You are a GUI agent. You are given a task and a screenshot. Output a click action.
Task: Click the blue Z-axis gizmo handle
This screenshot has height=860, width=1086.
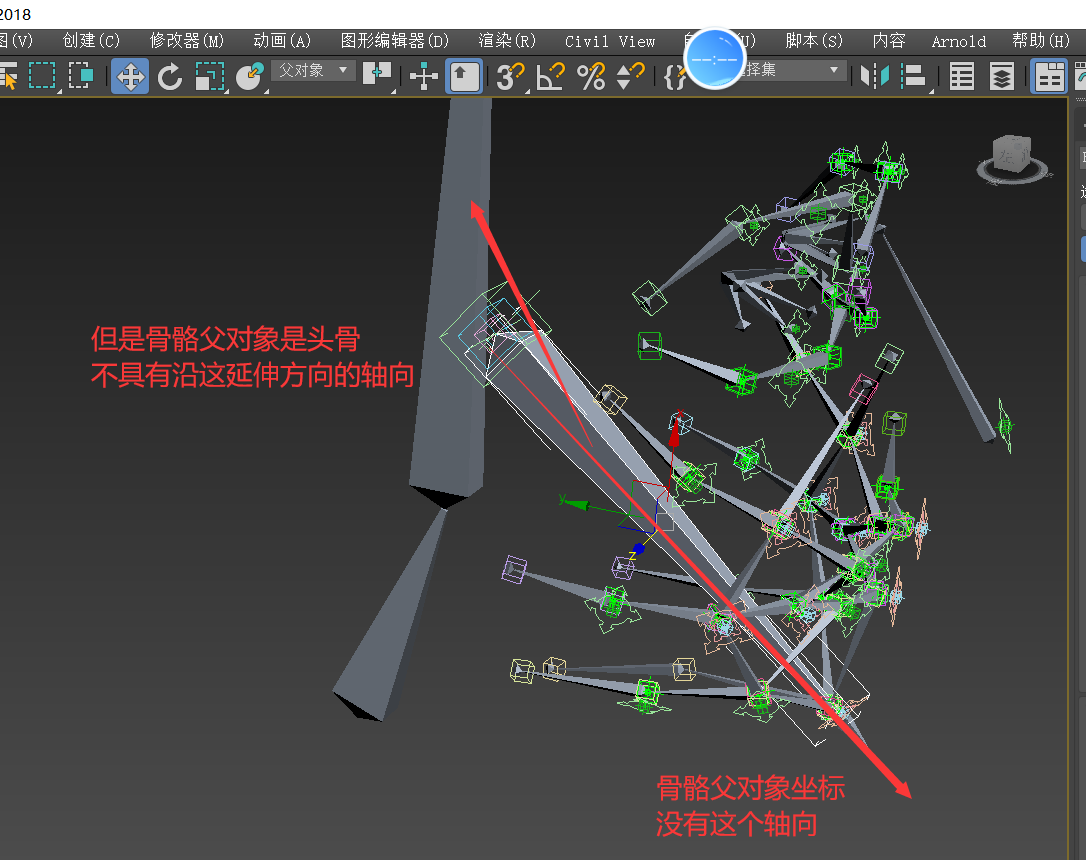(x=639, y=549)
